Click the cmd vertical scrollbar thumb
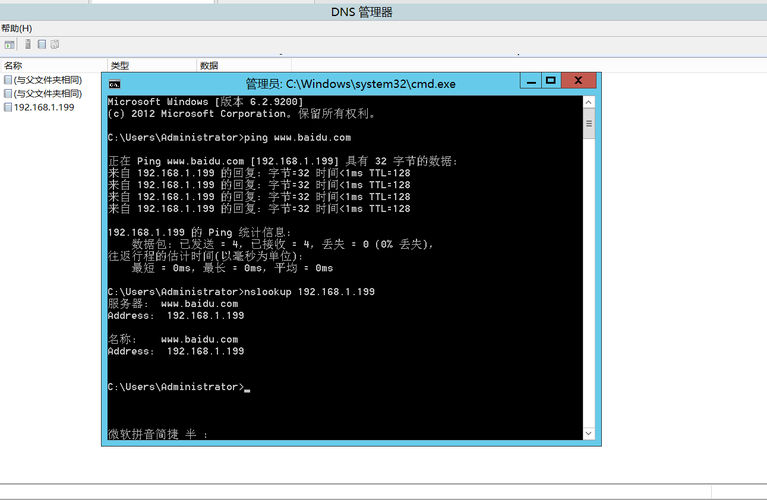767x500 pixels. pyautogui.click(x=589, y=123)
